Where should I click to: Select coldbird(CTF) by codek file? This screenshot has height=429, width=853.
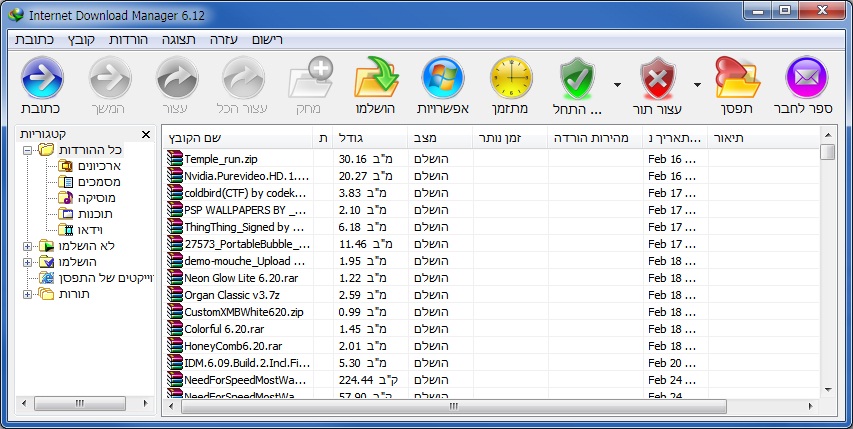[491, 192]
